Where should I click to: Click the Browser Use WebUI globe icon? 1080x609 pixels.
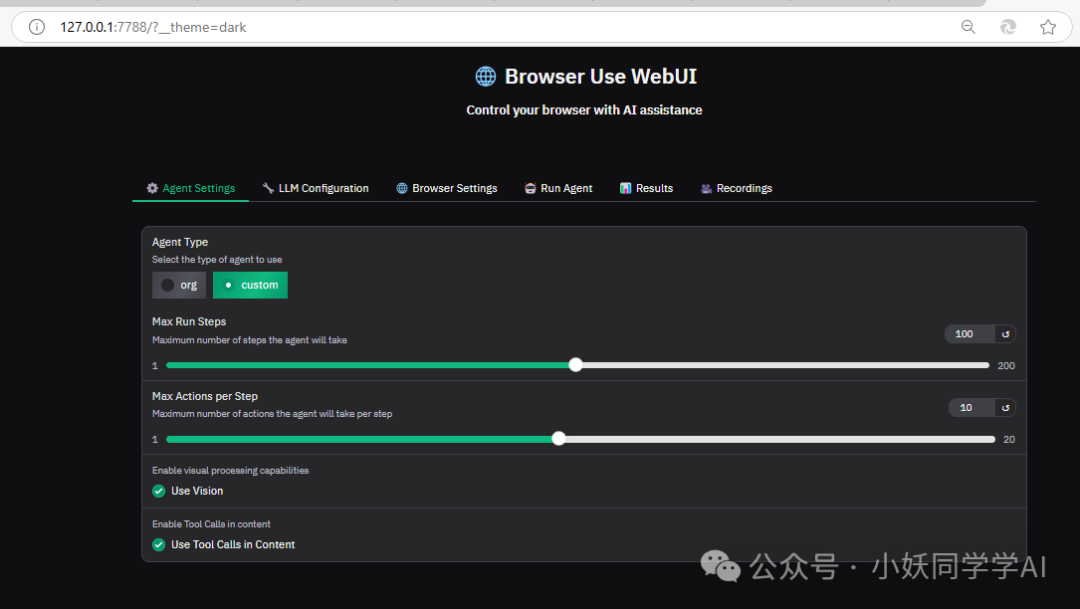[x=486, y=76]
